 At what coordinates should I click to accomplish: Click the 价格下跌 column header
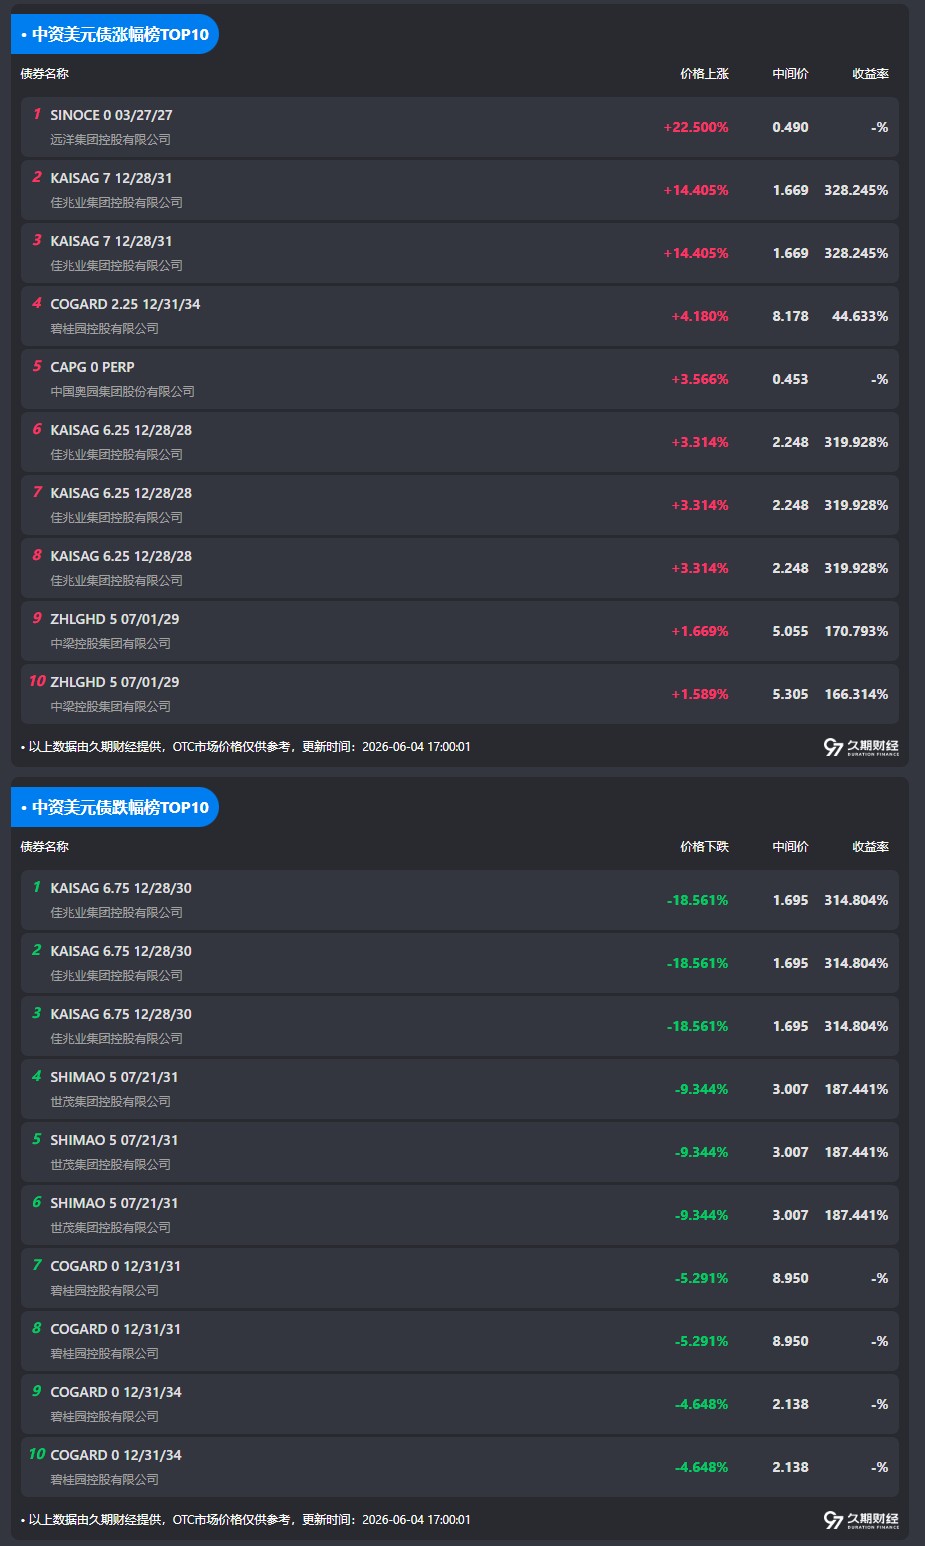pos(704,847)
